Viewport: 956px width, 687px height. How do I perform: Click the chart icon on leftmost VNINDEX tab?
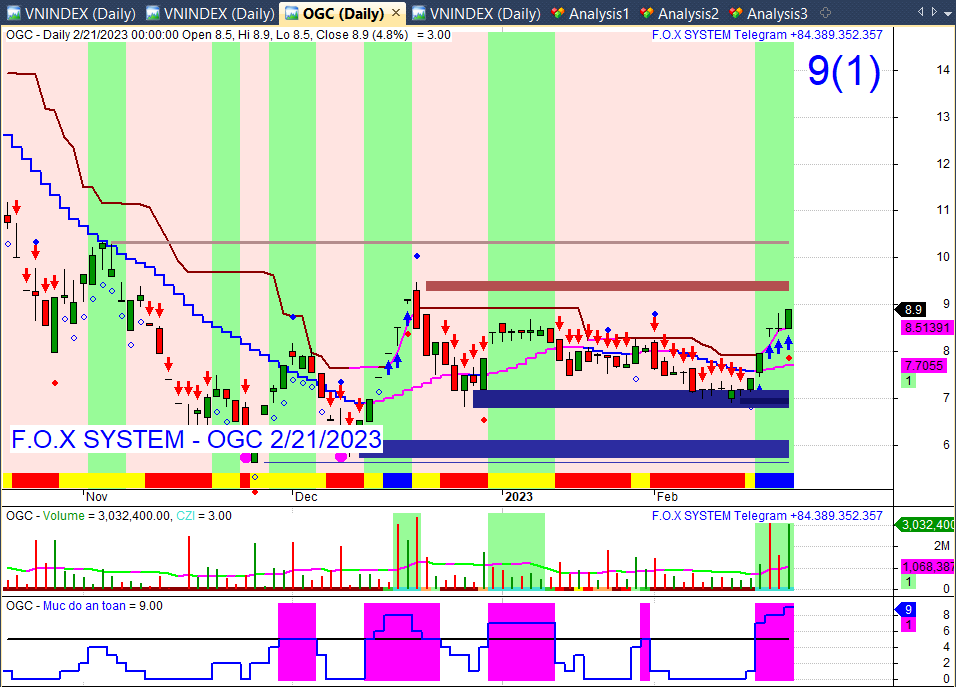(14, 13)
